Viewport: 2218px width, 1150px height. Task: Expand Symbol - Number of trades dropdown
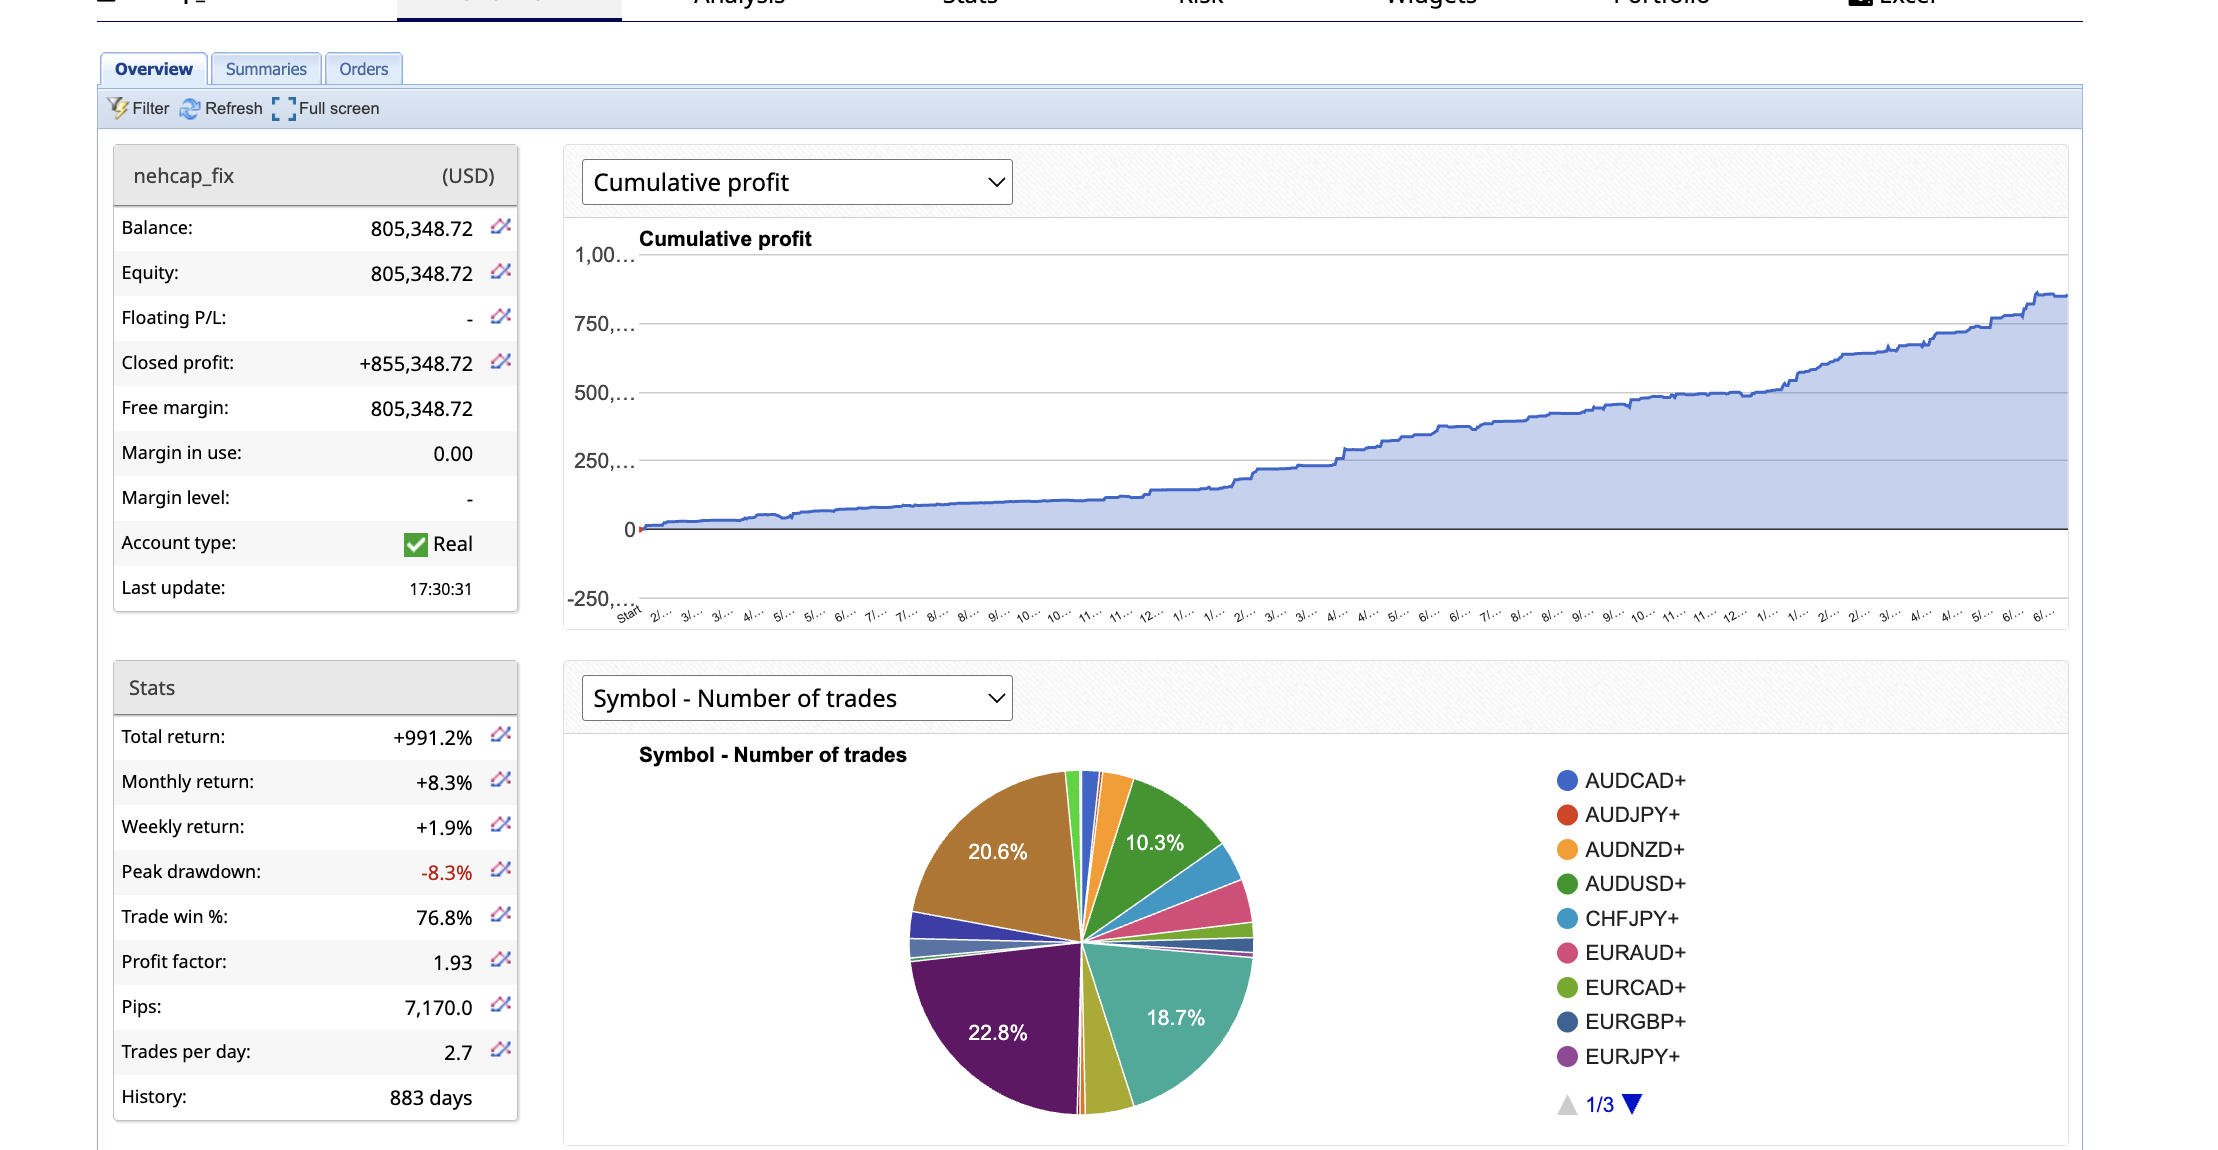coord(796,698)
